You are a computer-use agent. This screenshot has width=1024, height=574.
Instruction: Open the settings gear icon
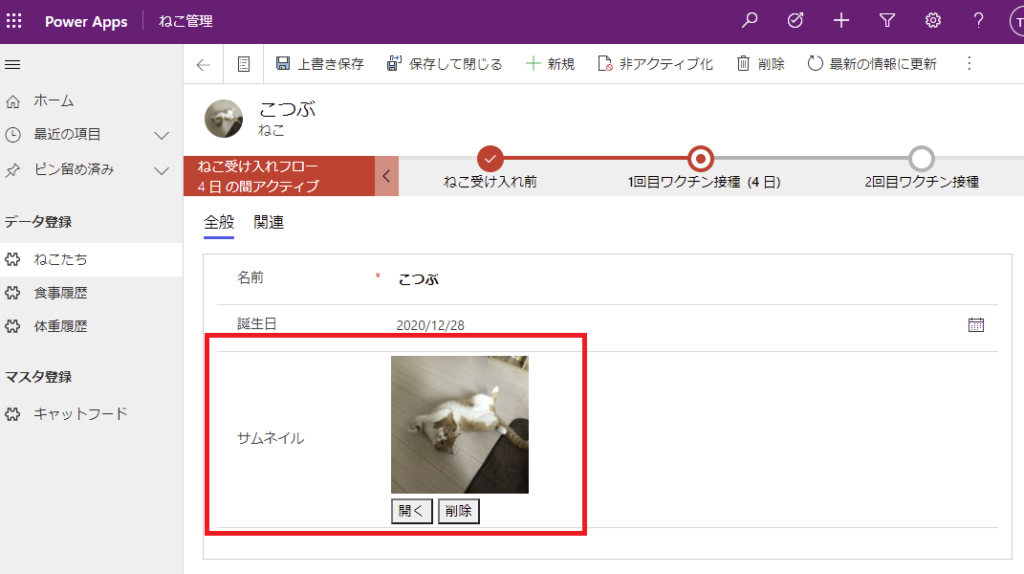coord(933,21)
